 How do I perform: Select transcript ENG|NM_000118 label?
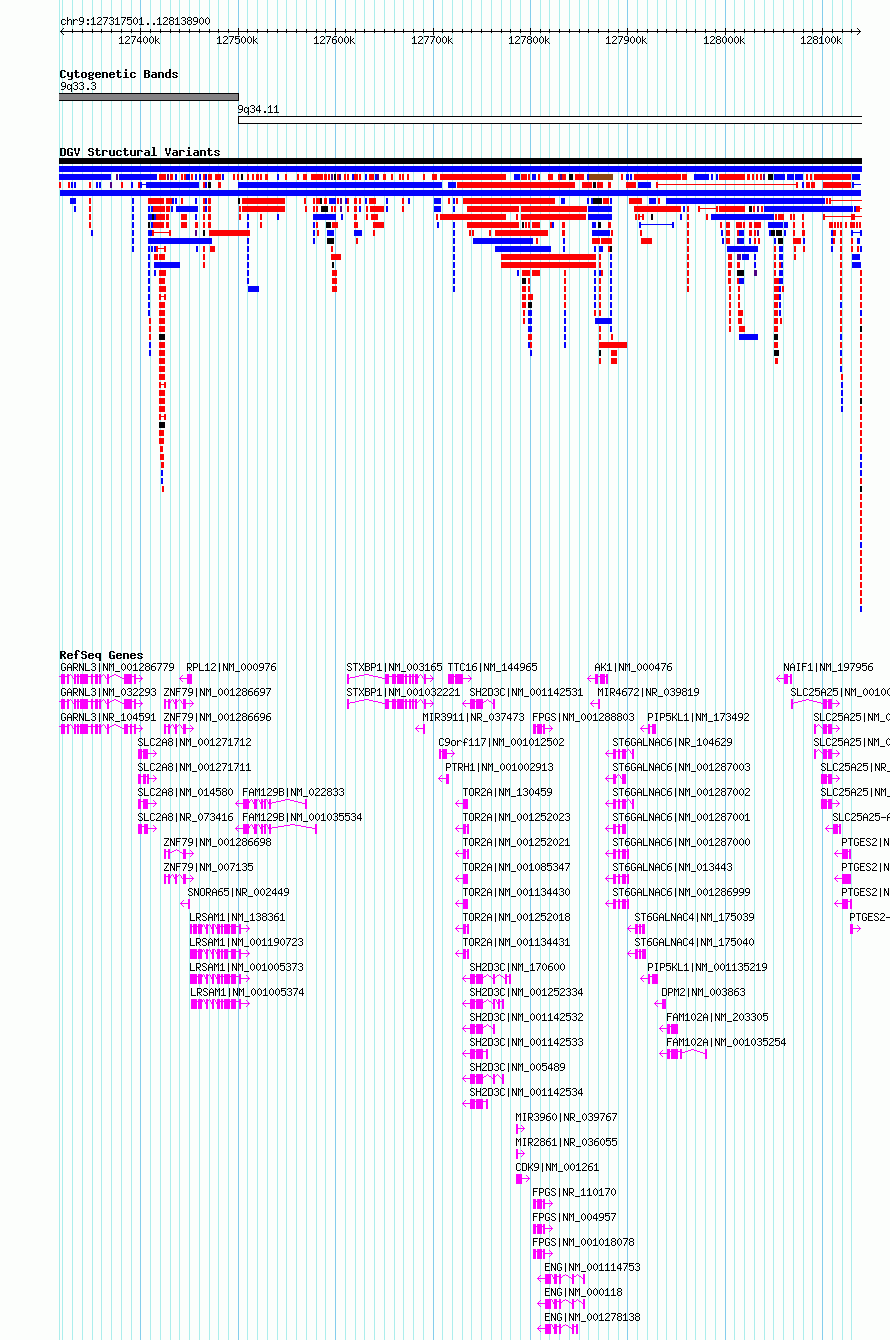pos(584,1292)
